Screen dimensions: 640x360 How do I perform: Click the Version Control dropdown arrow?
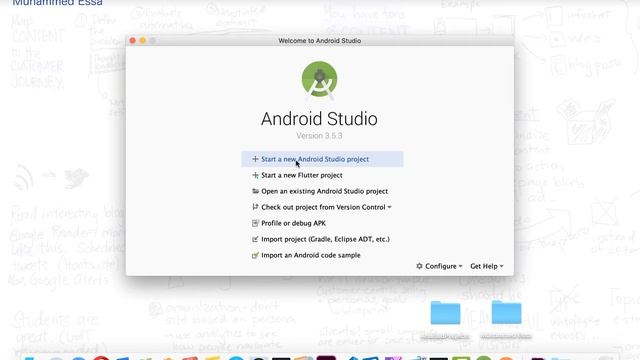389,207
